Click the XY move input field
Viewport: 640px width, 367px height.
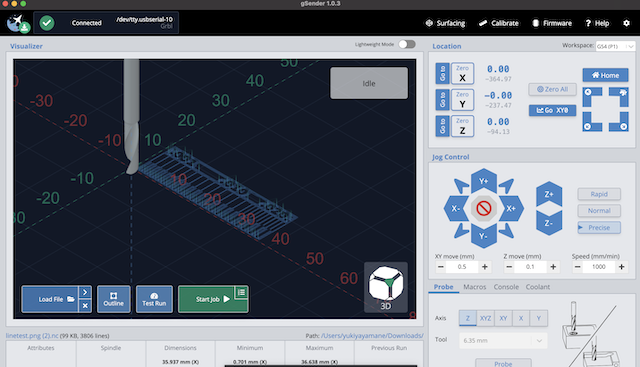coord(462,267)
